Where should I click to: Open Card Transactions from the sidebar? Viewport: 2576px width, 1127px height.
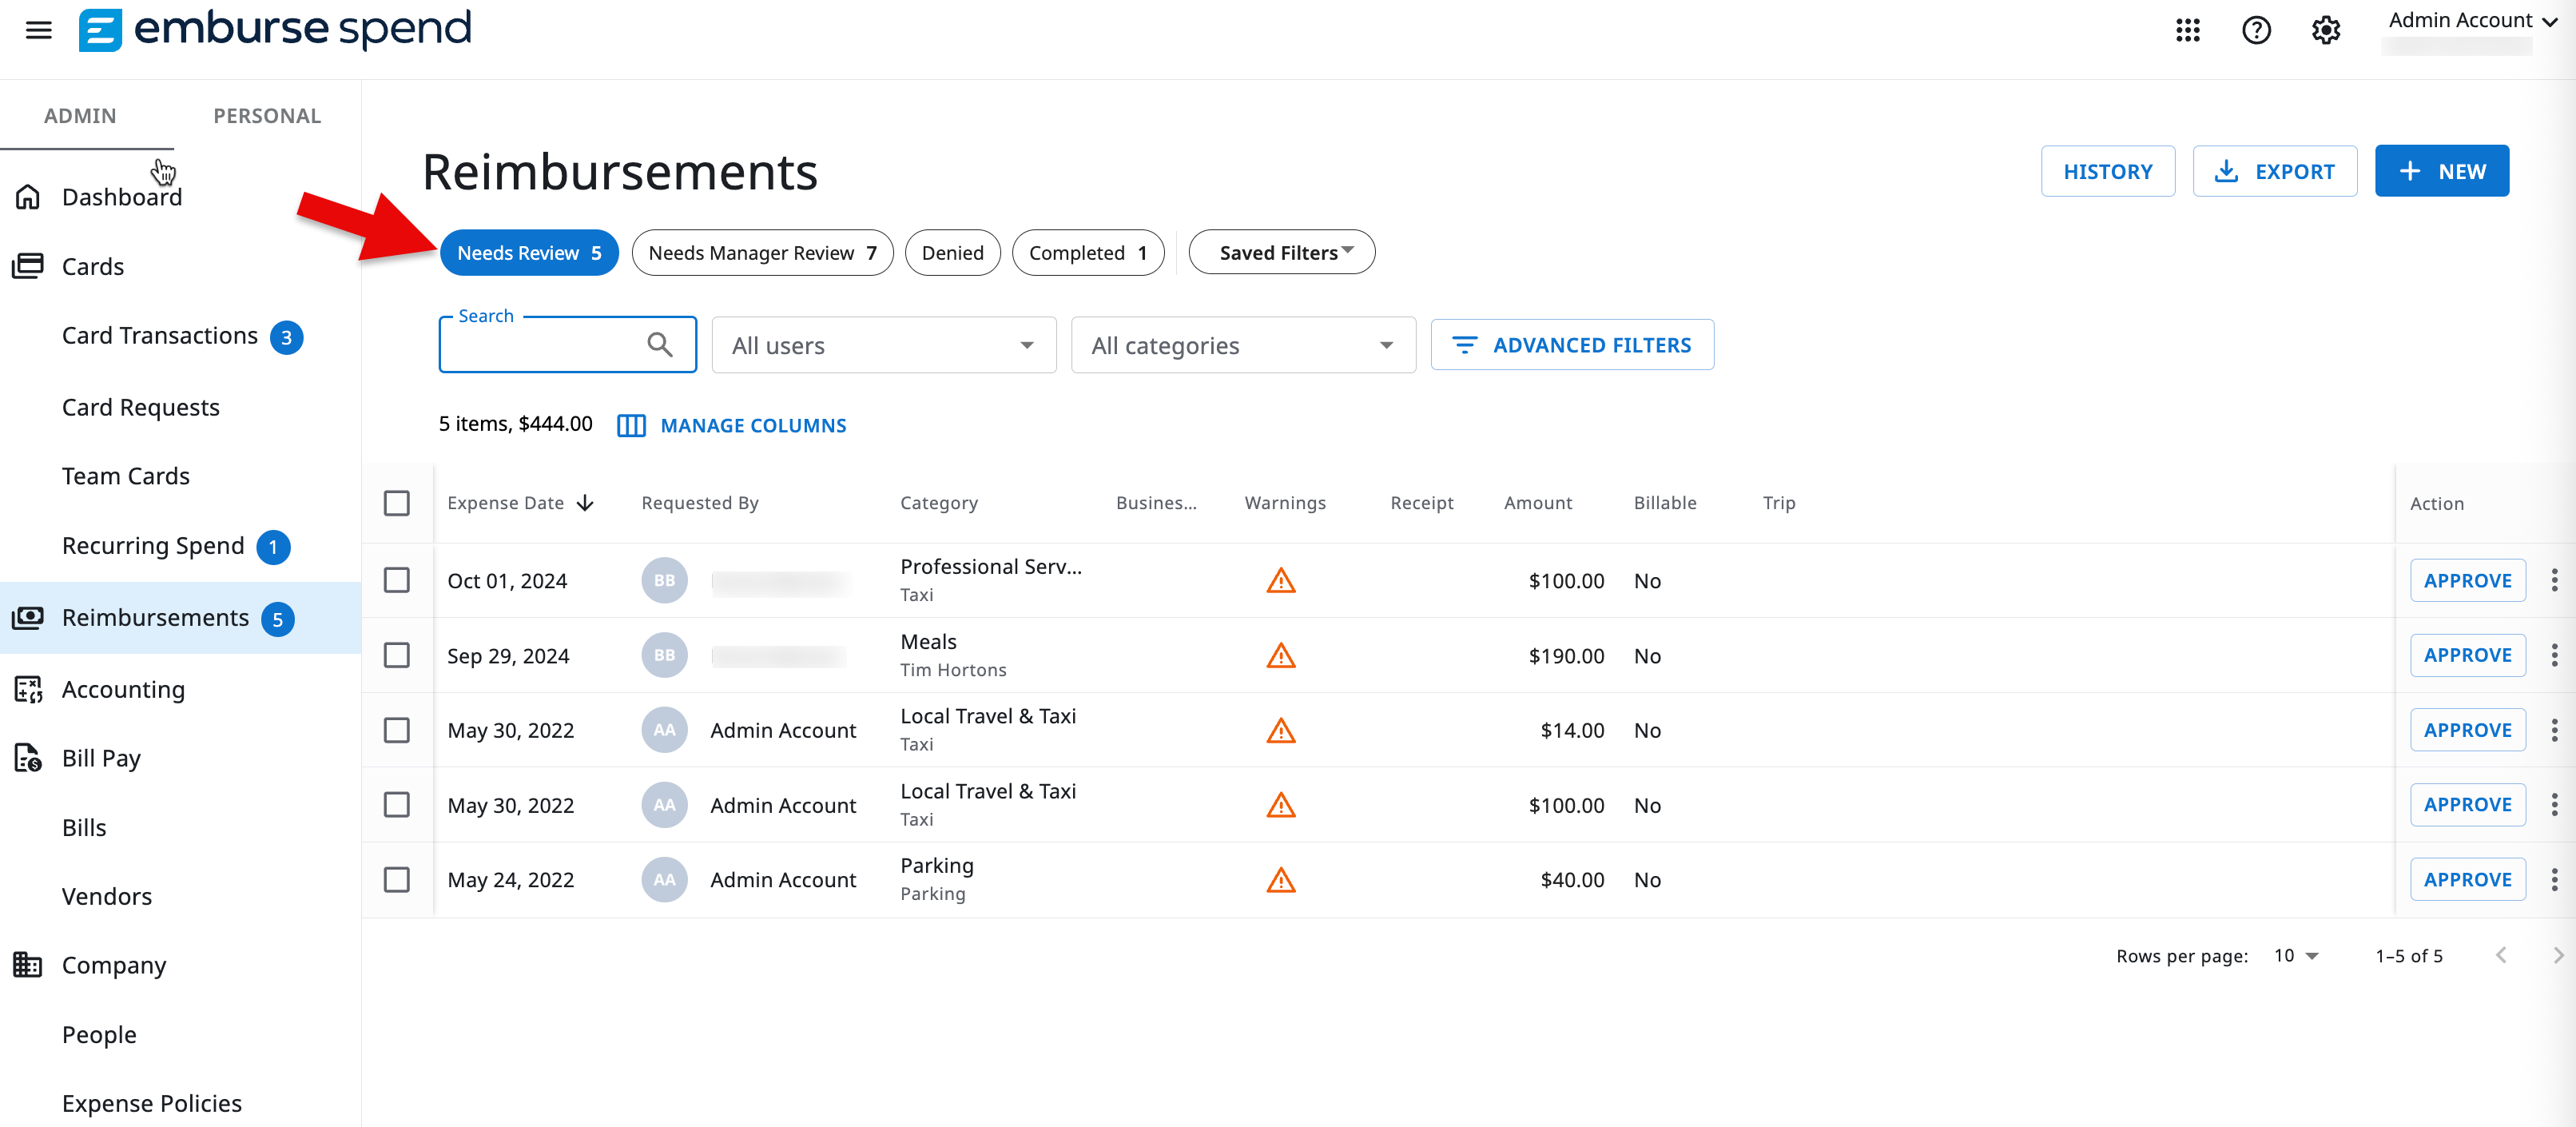159,335
